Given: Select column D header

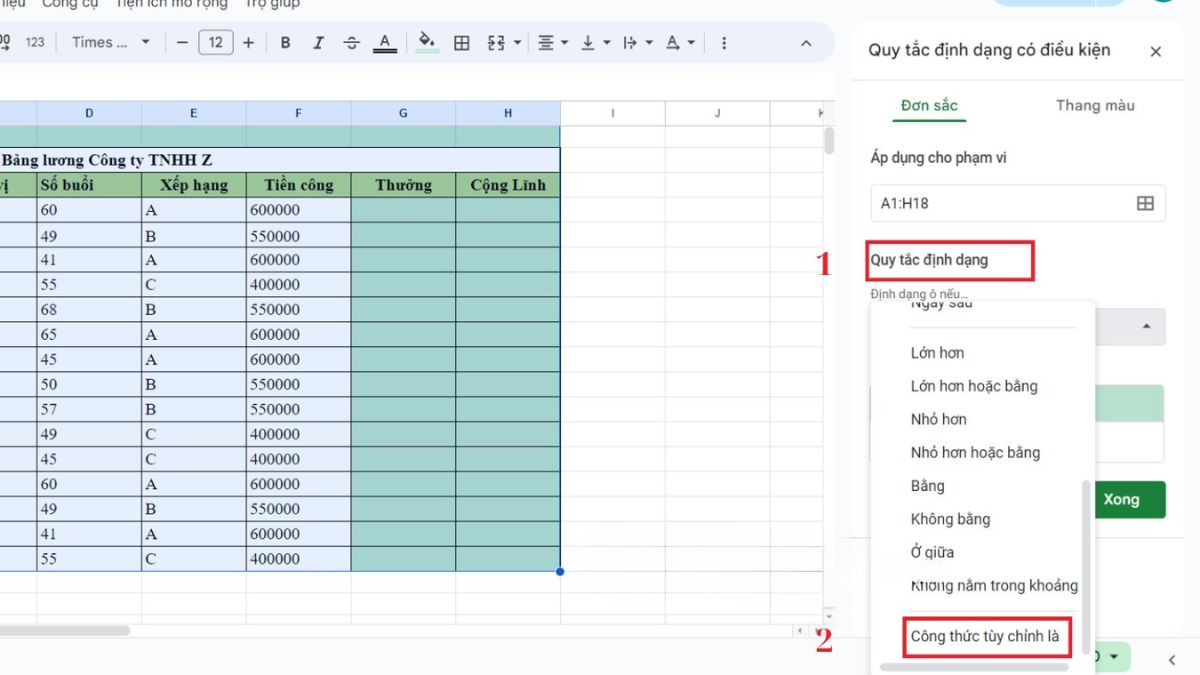Looking at the screenshot, I should [89, 114].
